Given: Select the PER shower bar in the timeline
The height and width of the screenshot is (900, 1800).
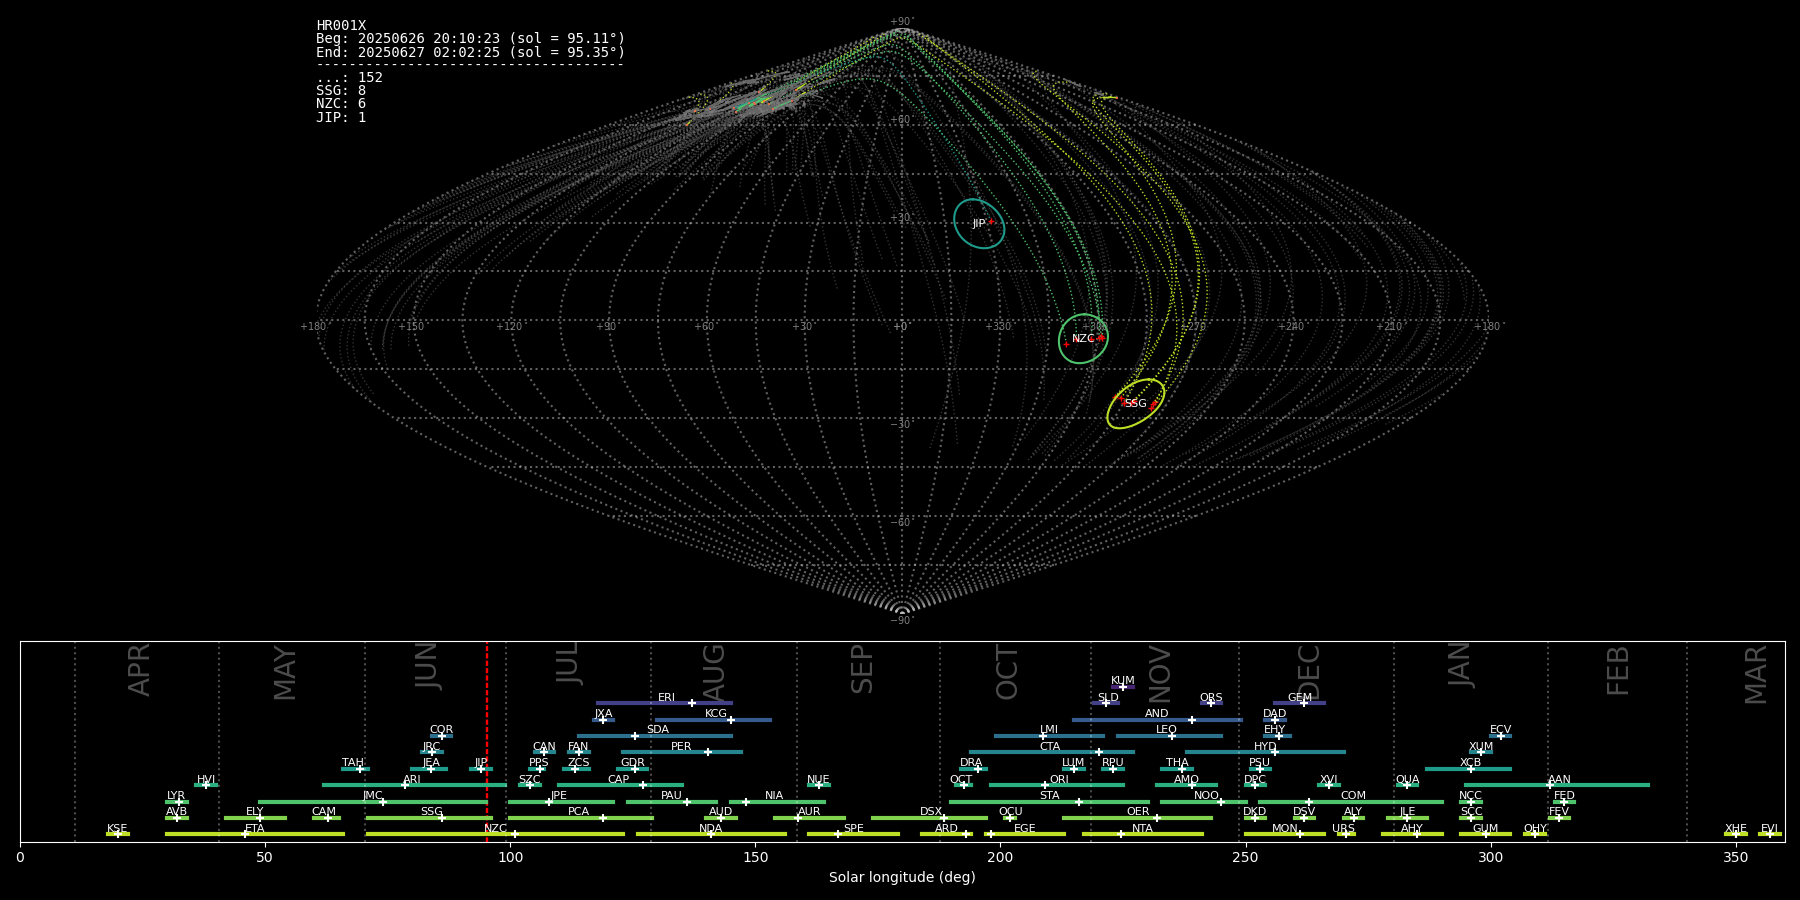Looking at the screenshot, I should coord(682,752).
